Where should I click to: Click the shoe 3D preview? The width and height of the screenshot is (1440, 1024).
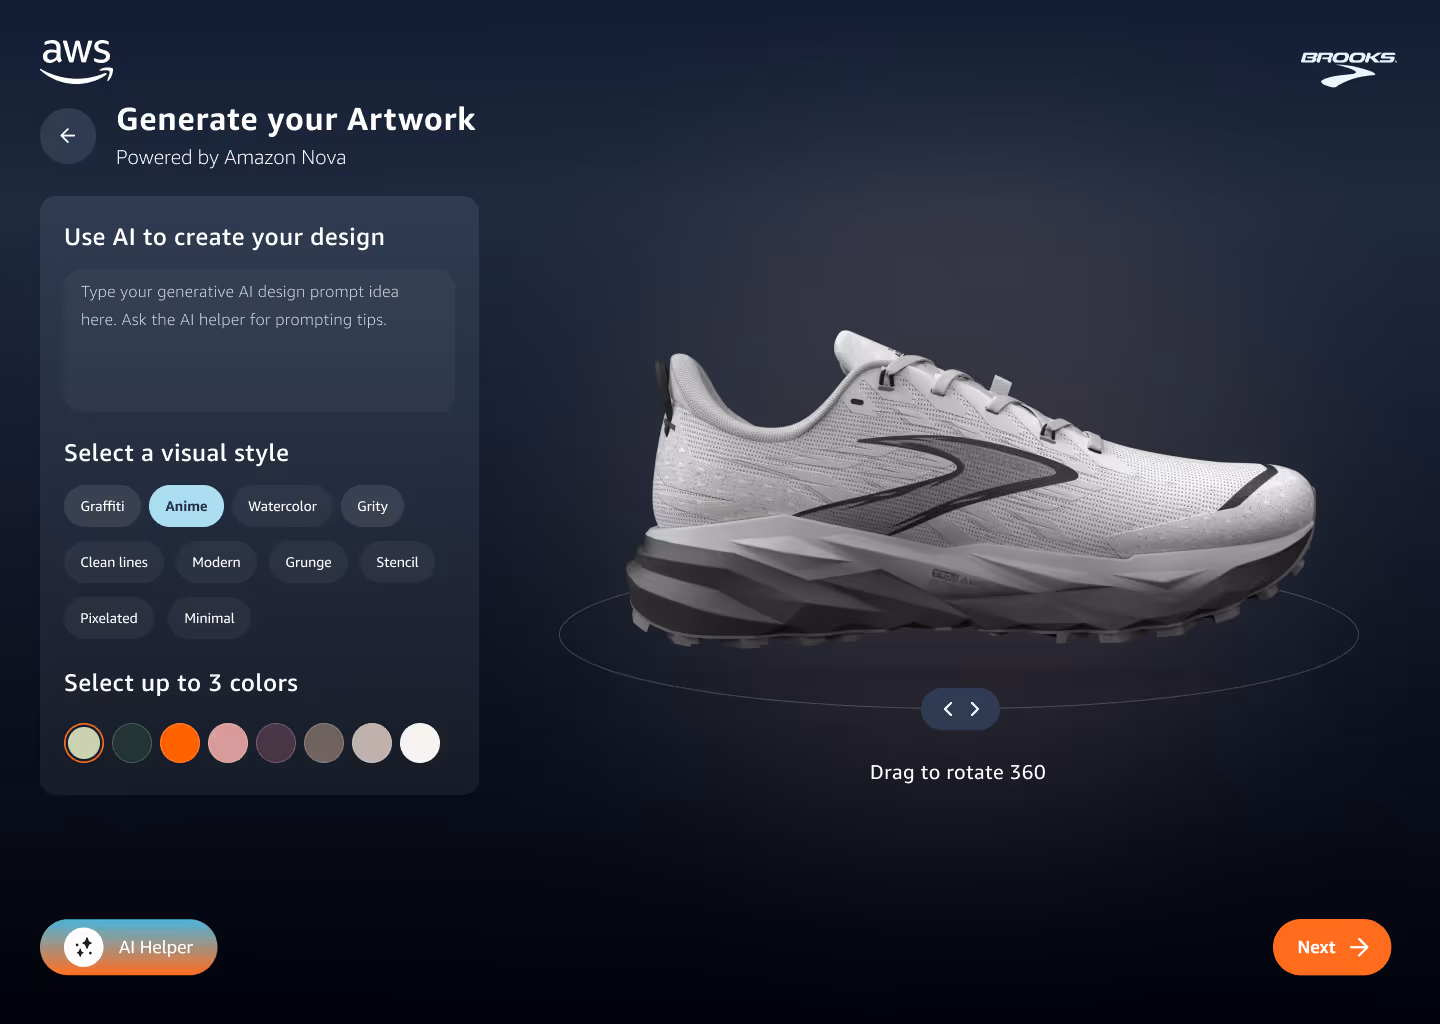tap(970, 490)
